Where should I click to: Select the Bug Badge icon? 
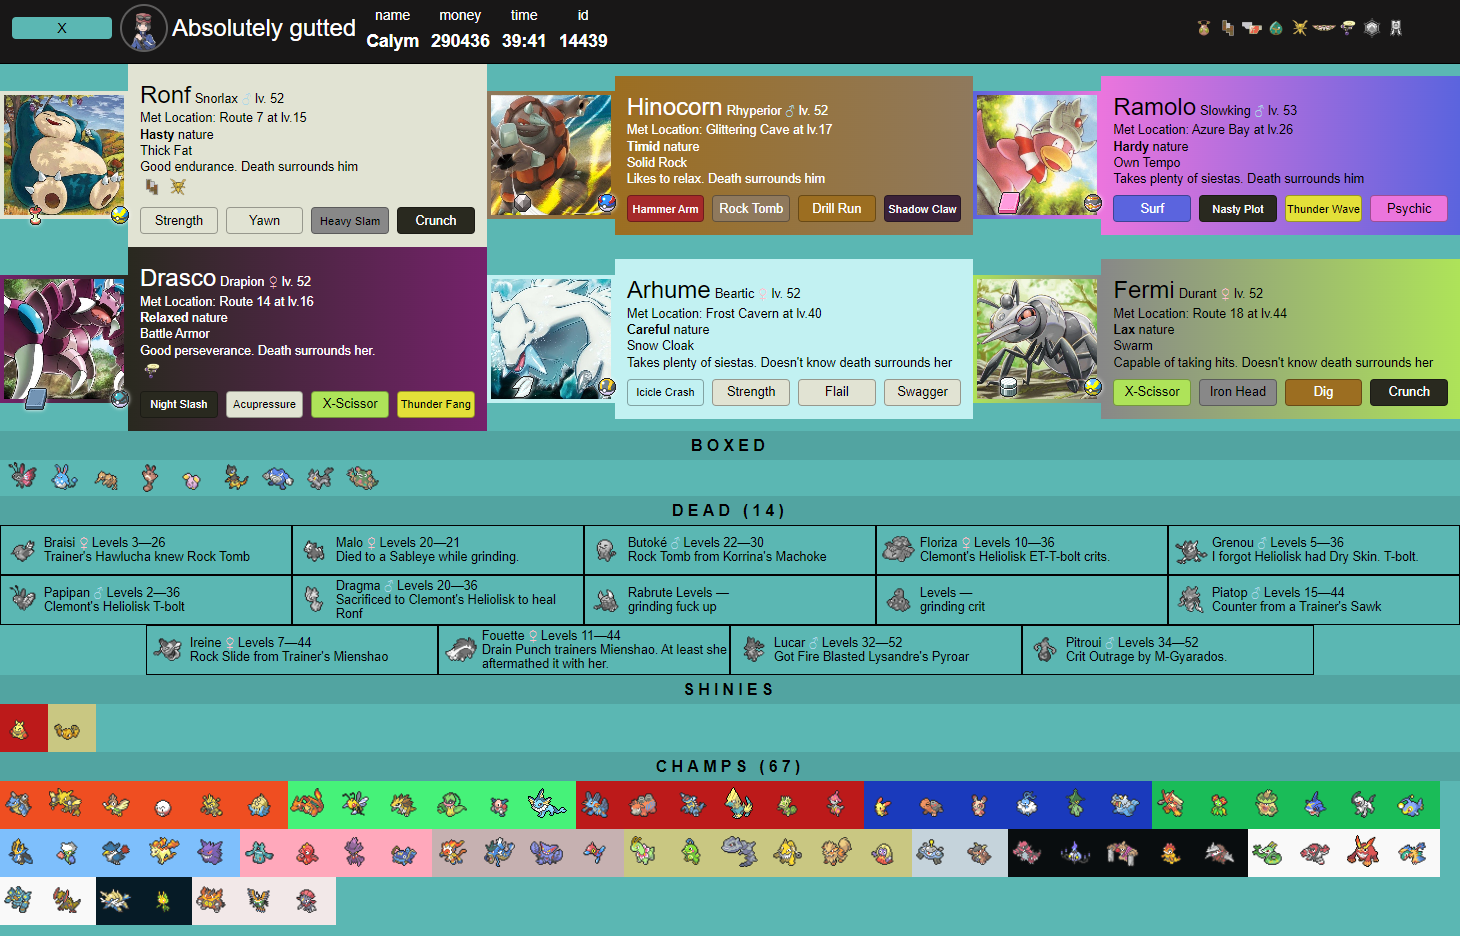[1204, 28]
